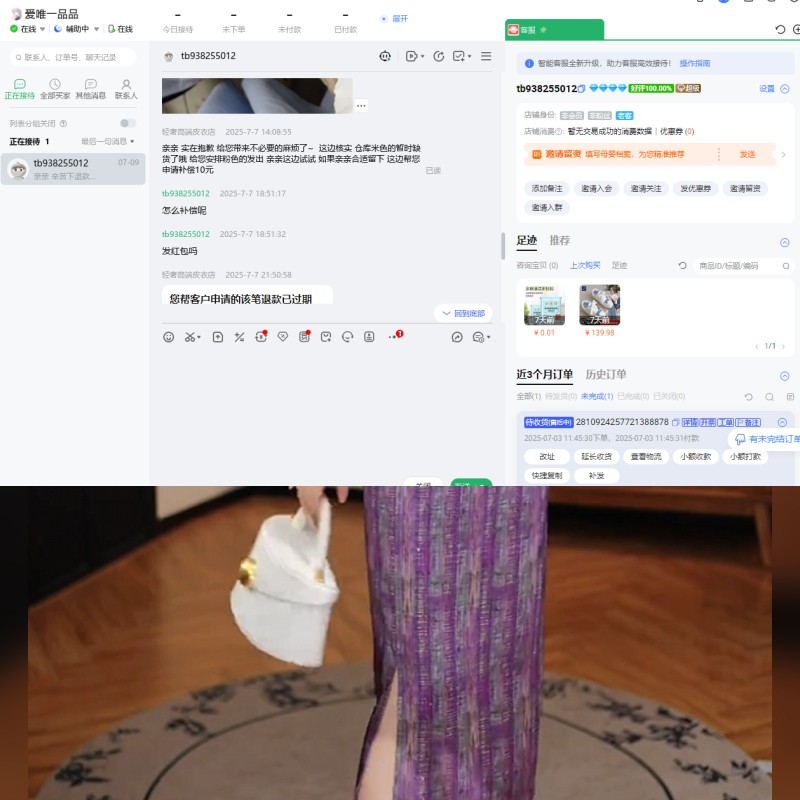The height and width of the screenshot is (800, 800).
Task: Open the 最后一句消息 sort dropdown
Action: (108, 141)
